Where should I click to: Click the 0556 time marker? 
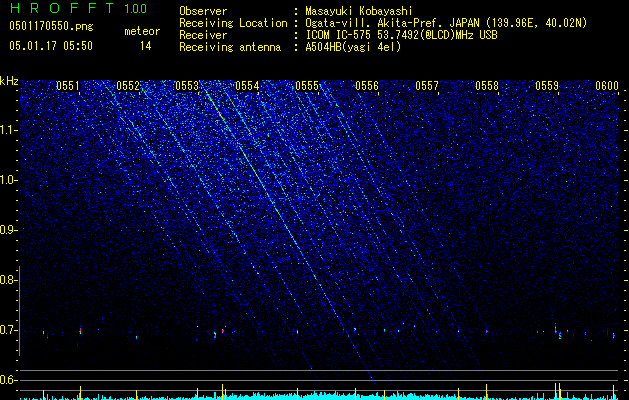click(367, 85)
